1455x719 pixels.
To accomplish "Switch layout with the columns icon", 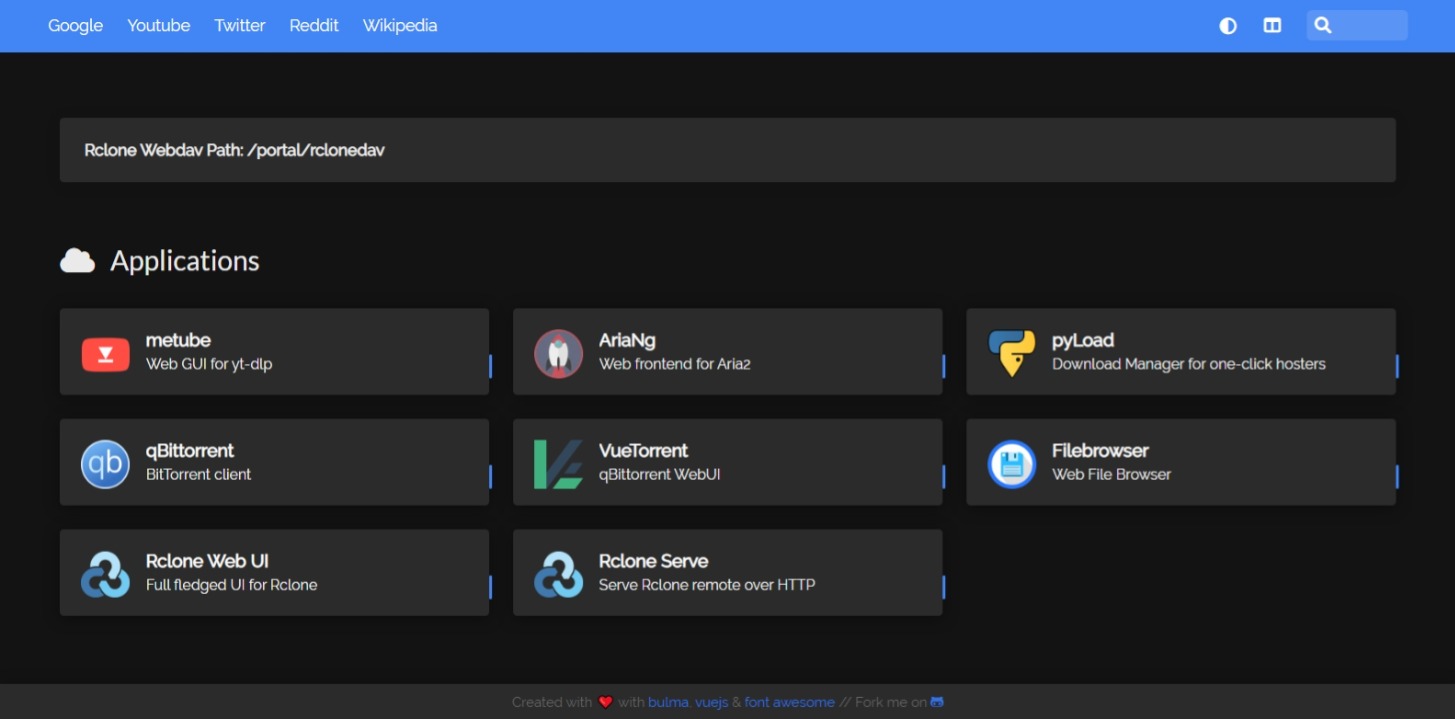I will (x=1272, y=26).
